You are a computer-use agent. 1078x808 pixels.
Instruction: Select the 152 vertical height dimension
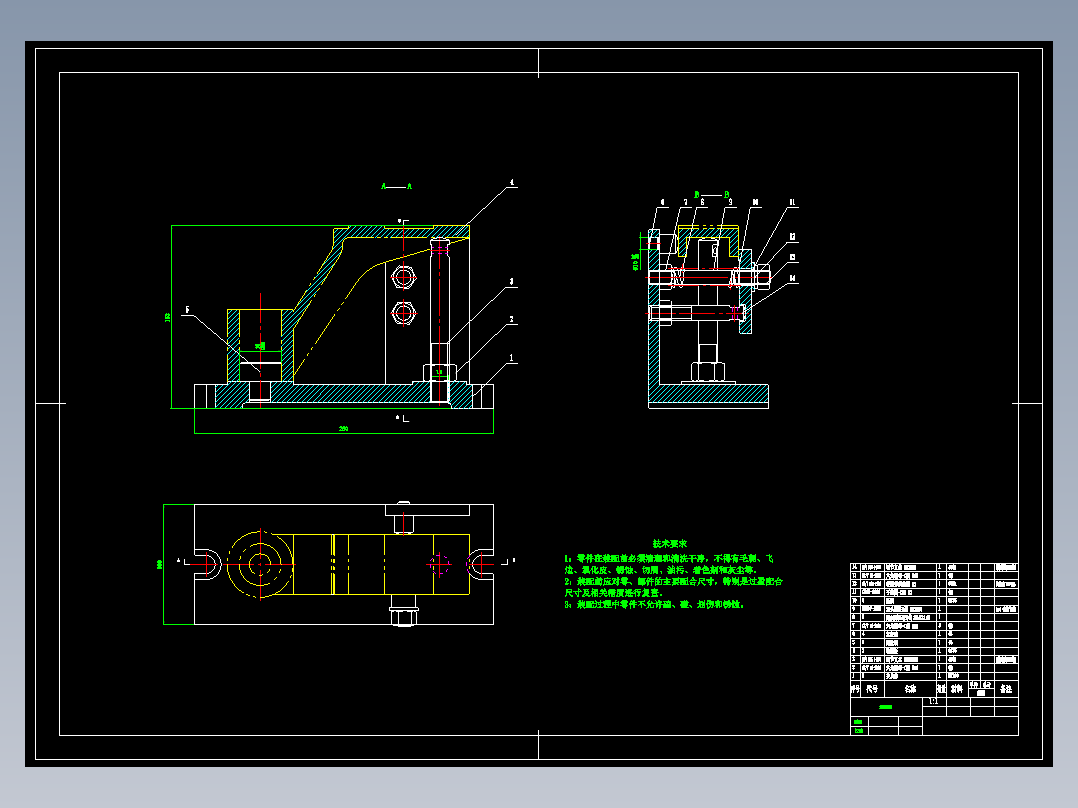point(167,317)
